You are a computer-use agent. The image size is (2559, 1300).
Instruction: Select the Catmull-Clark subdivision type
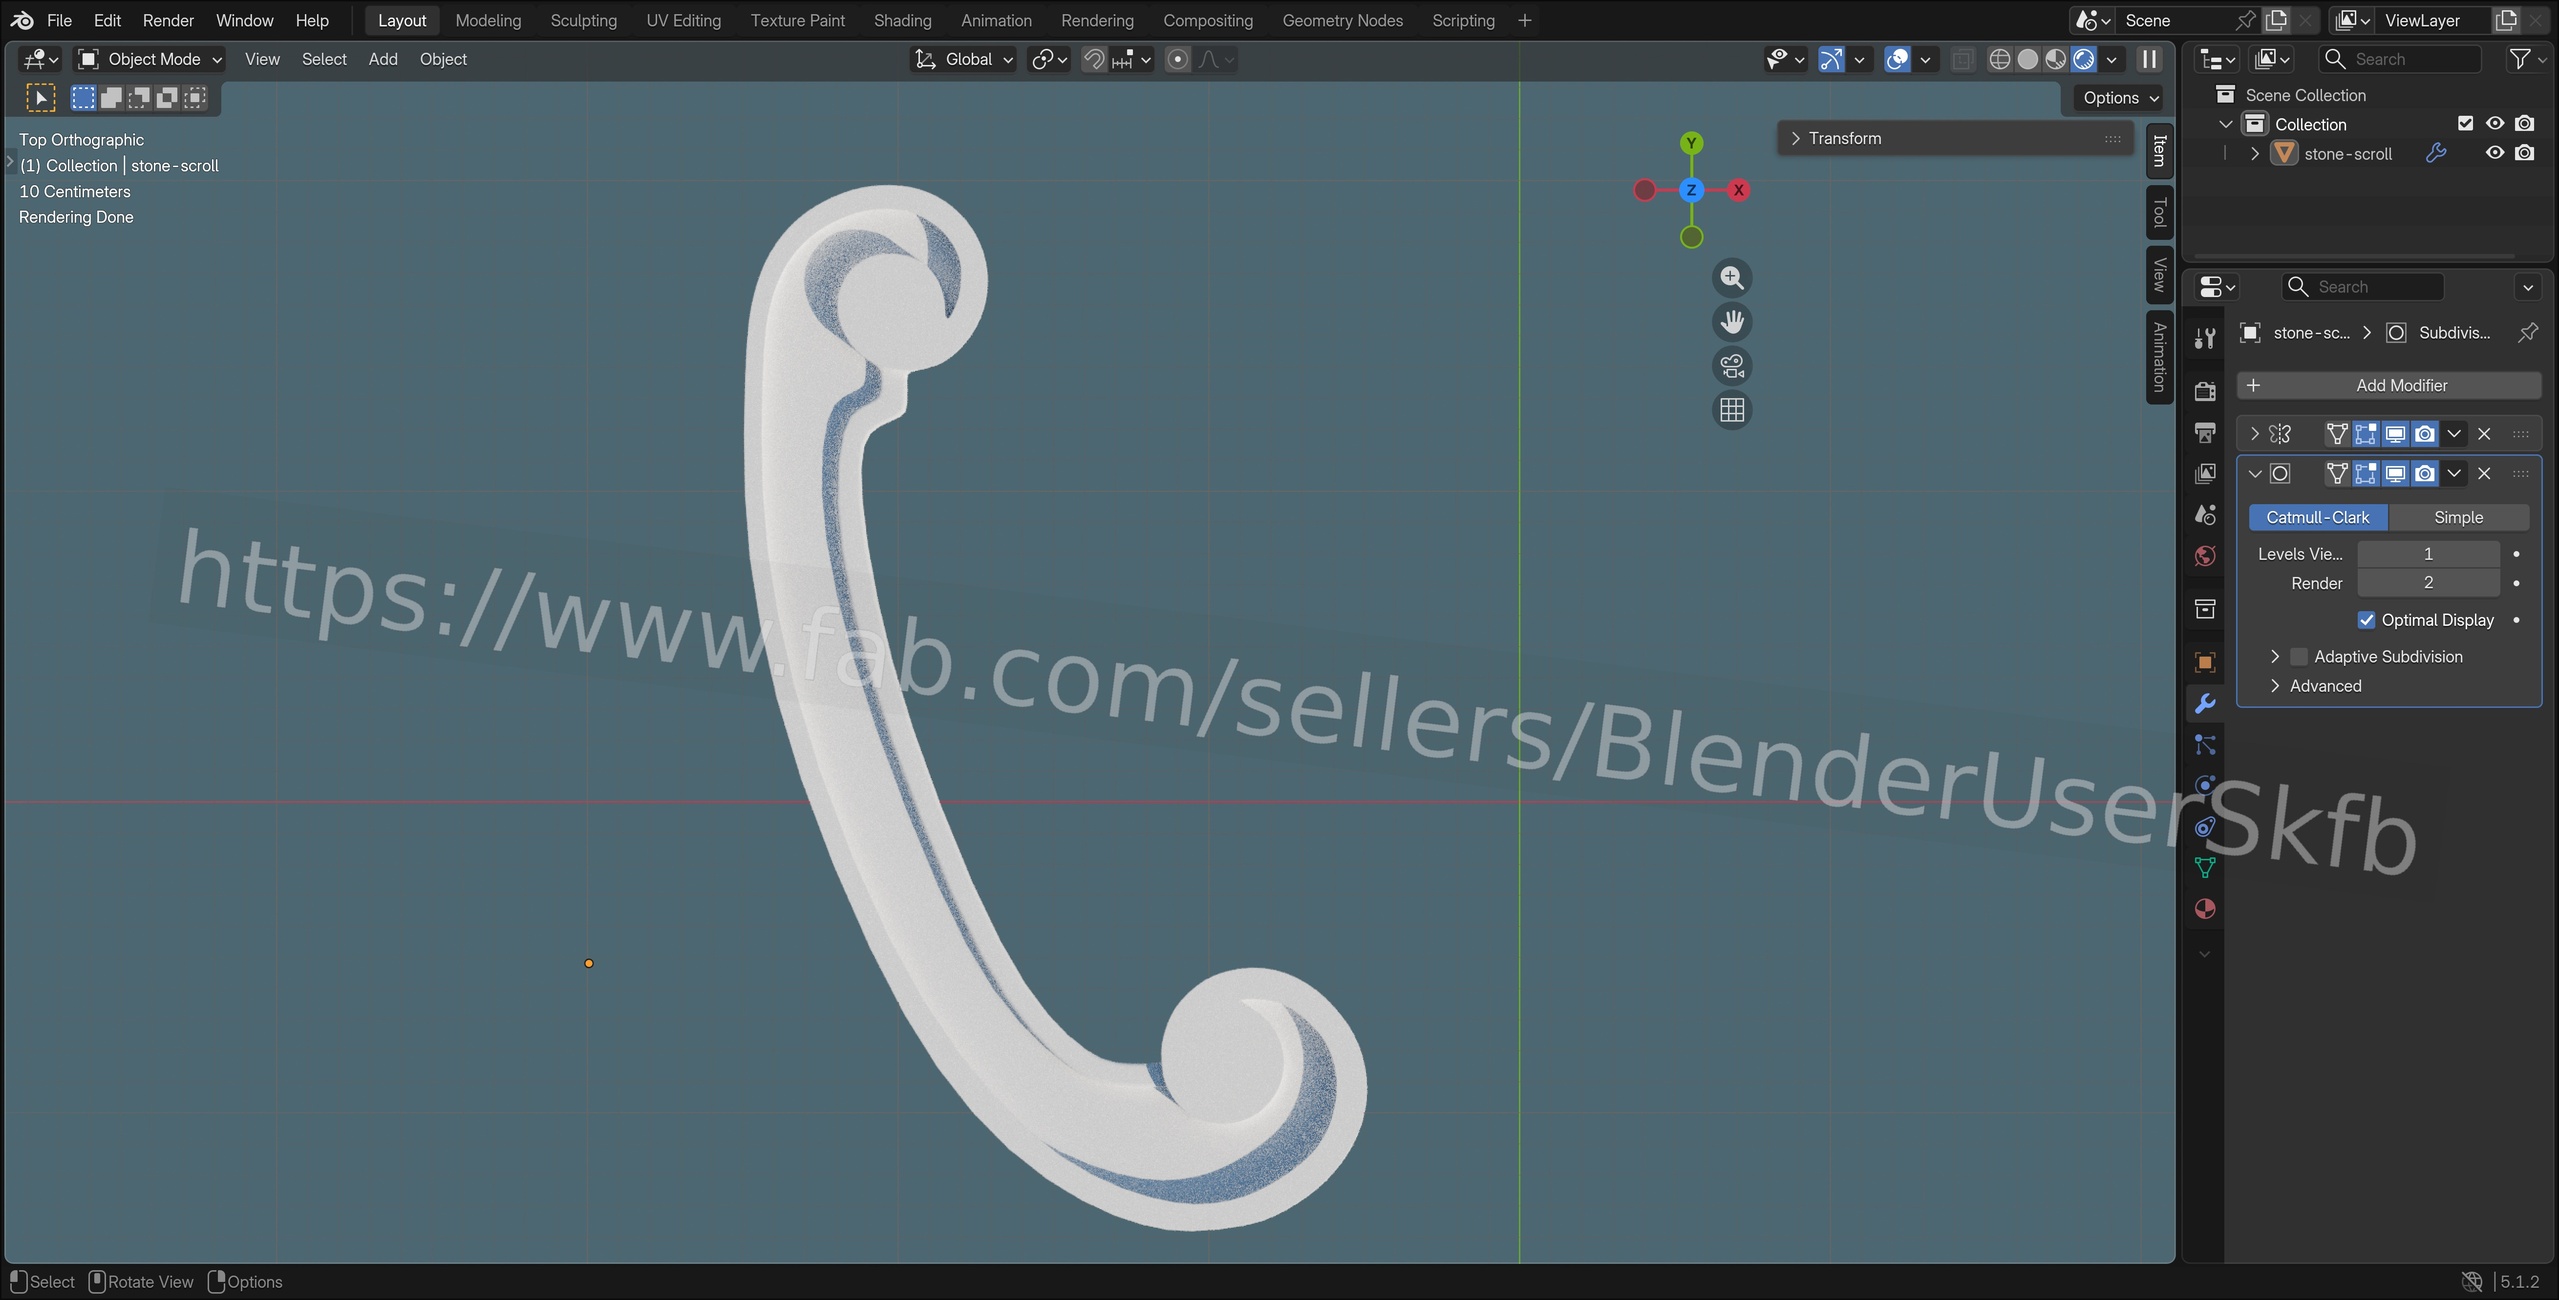2318,517
